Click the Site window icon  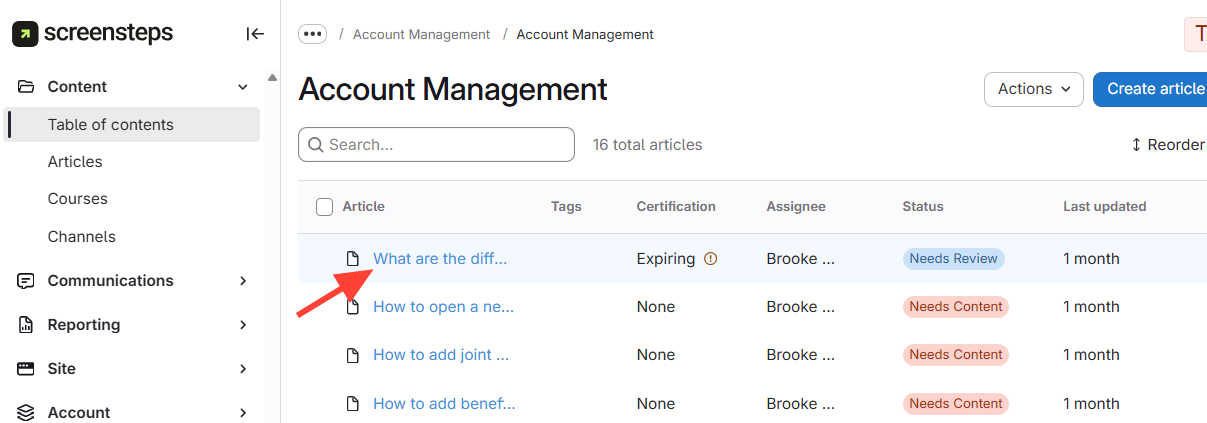point(26,369)
